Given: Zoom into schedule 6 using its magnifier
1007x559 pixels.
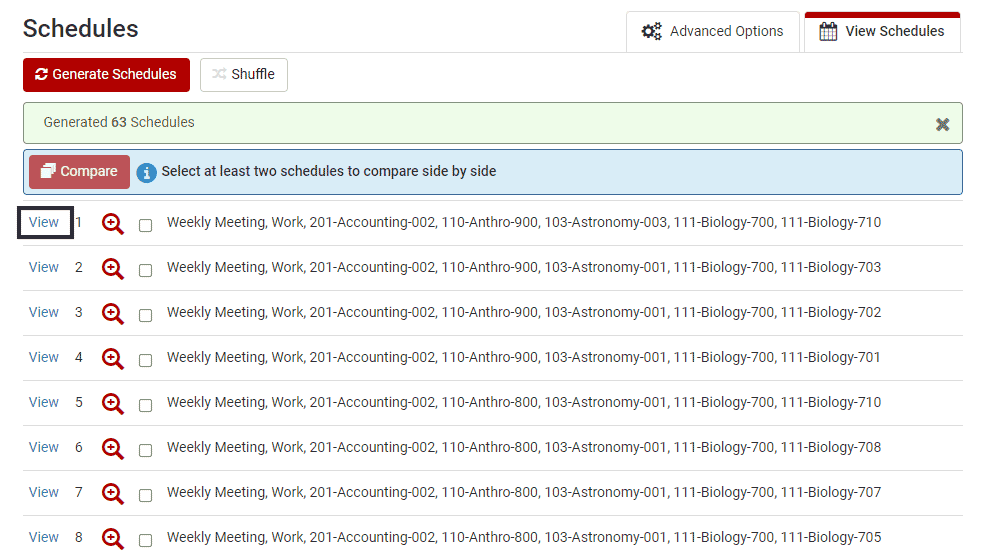Looking at the screenshot, I should tap(112, 448).
